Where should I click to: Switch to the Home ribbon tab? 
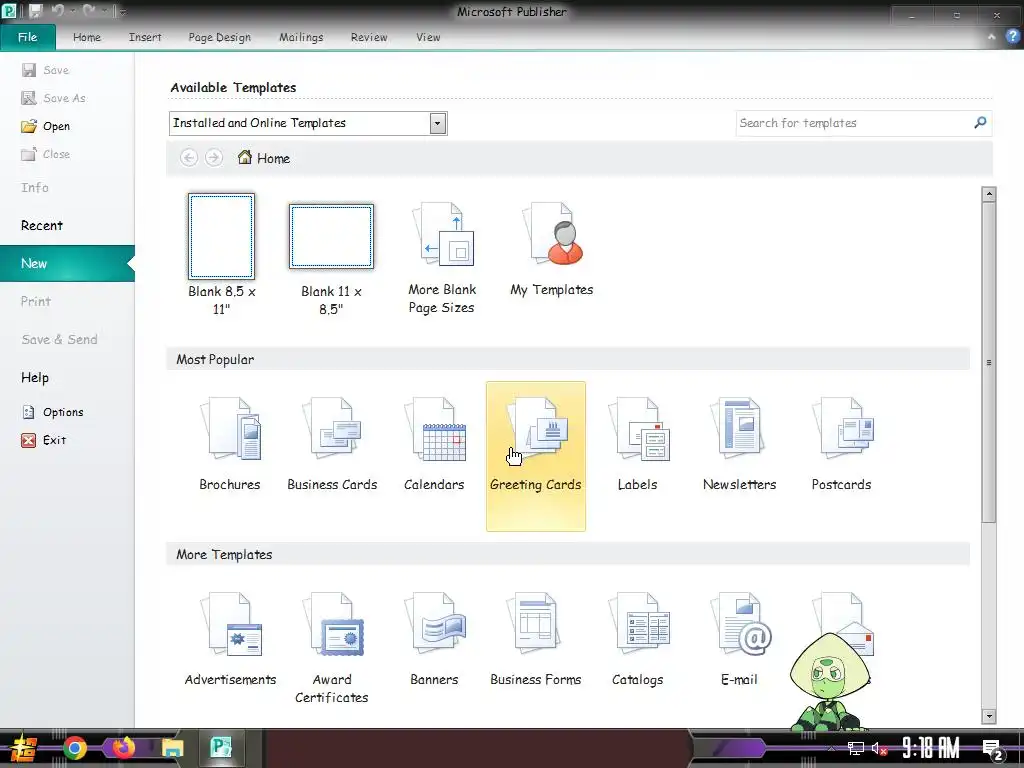pyautogui.click(x=87, y=37)
